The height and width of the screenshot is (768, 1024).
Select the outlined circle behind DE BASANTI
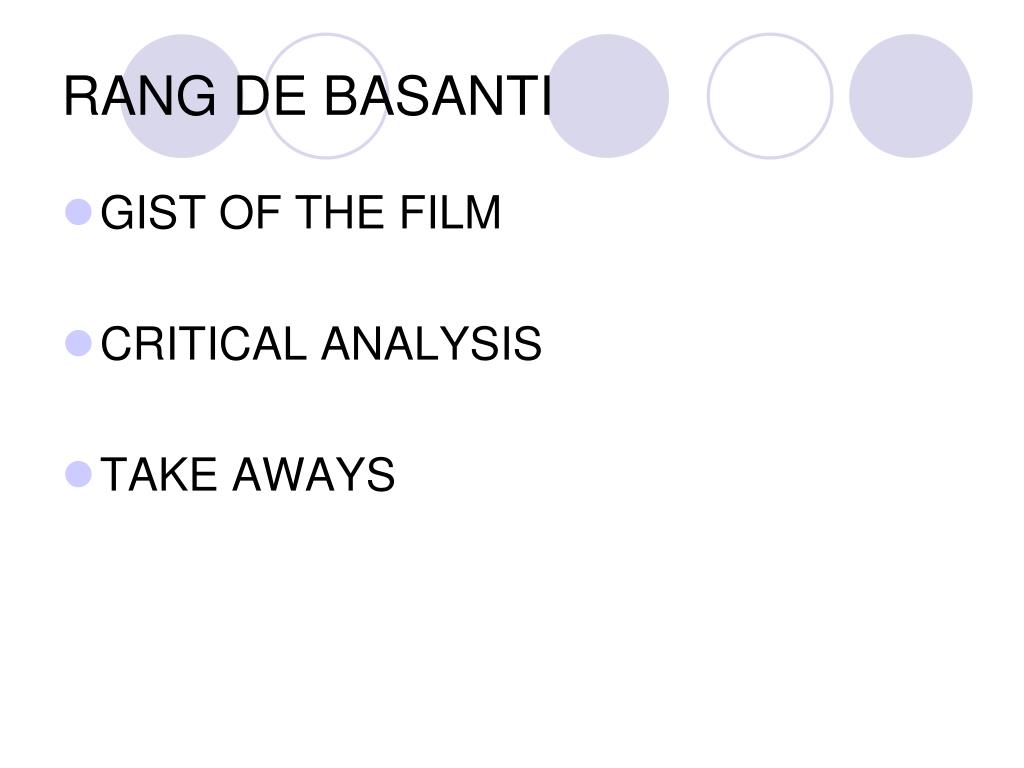tap(326, 96)
